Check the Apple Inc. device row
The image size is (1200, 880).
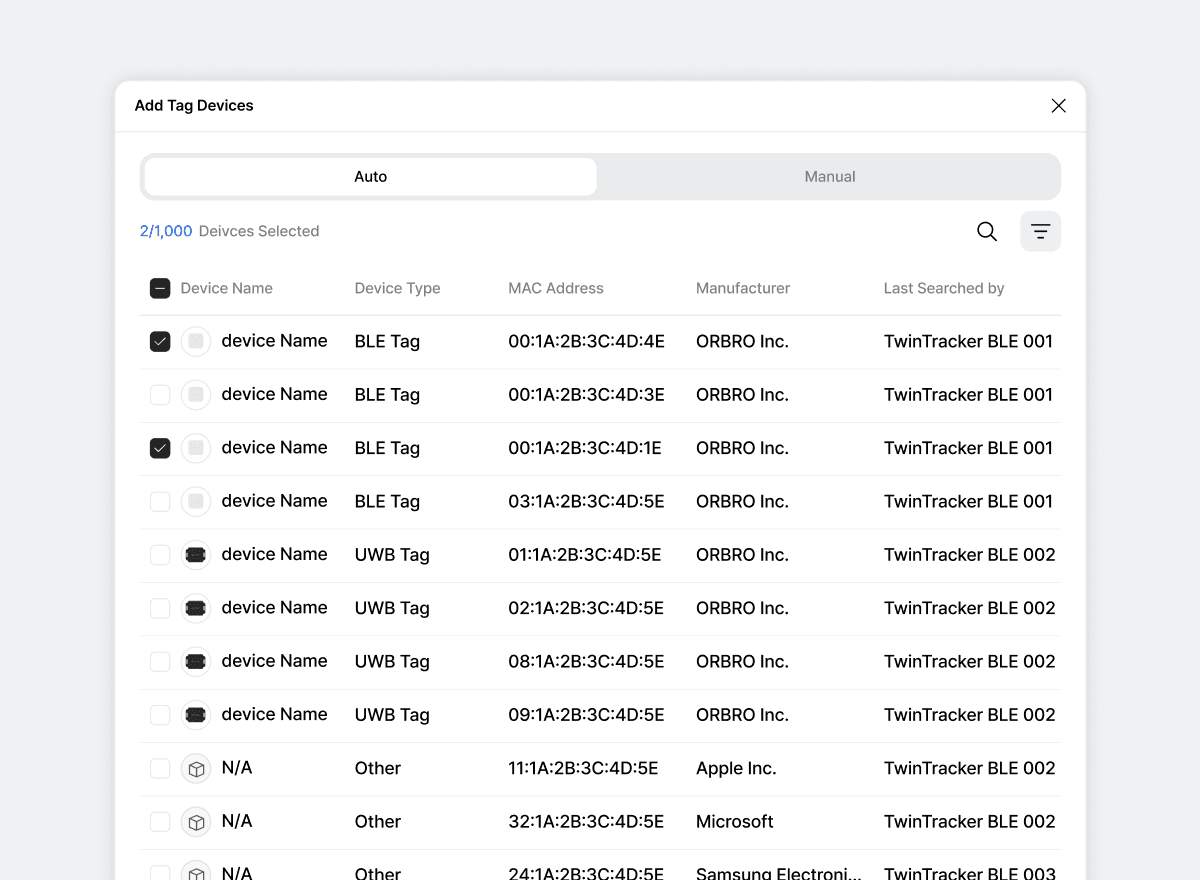click(160, 768)
